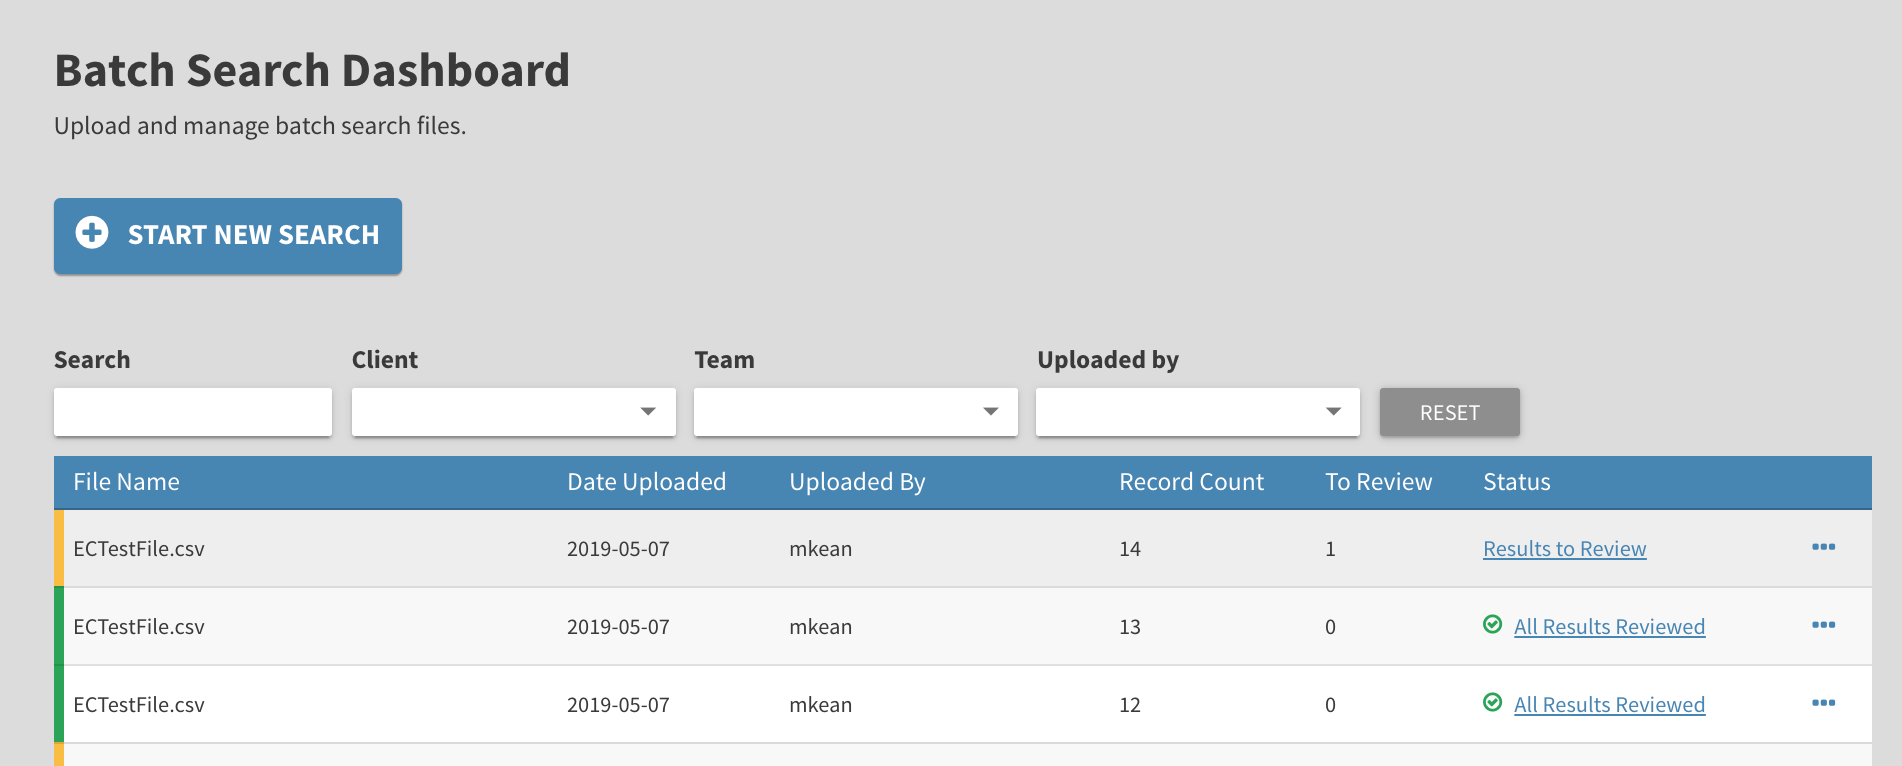
Task: Click green checkmark icon in 13-record row
Action: [x=1492, y=625]
